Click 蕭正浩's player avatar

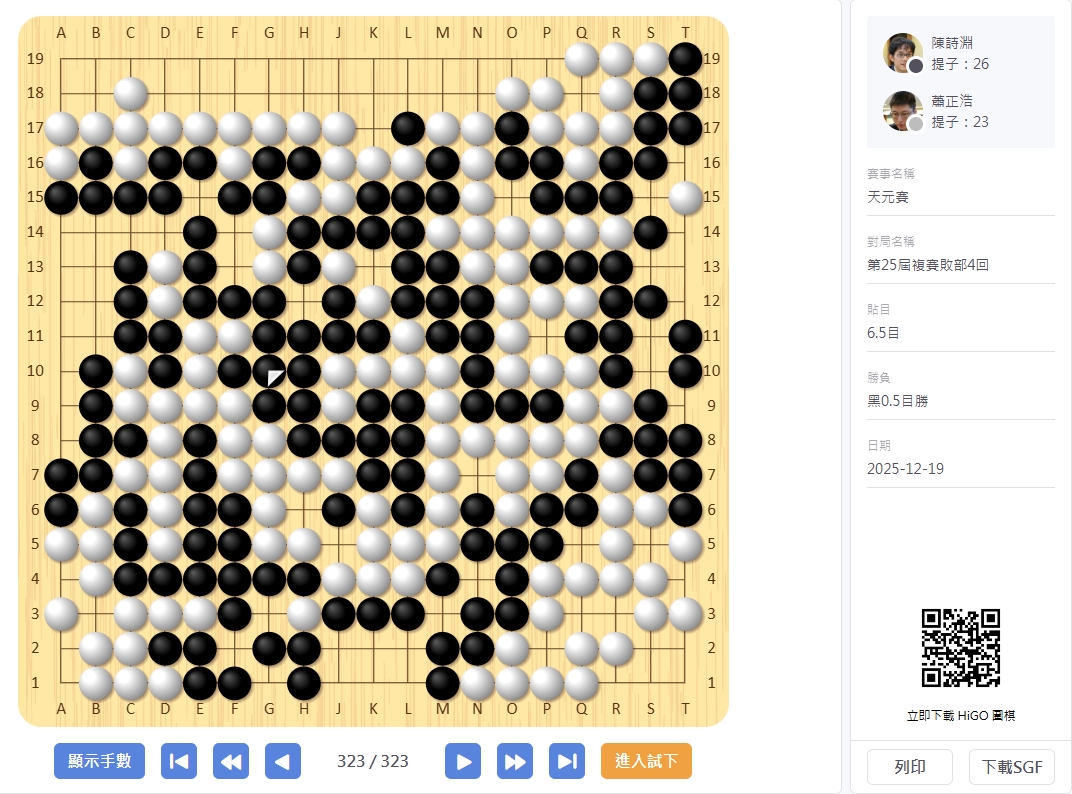click(902, 111)
